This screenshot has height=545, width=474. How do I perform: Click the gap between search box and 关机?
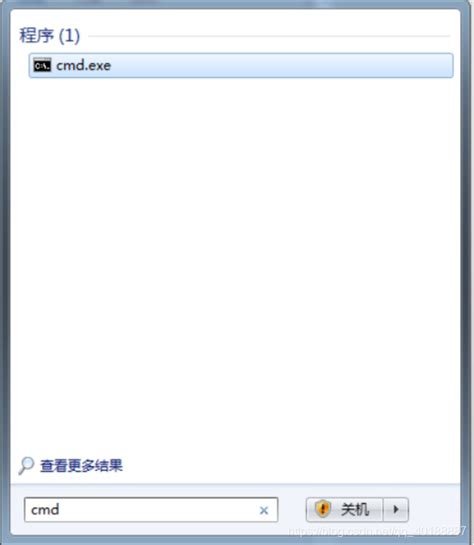(x=292, y=510)
